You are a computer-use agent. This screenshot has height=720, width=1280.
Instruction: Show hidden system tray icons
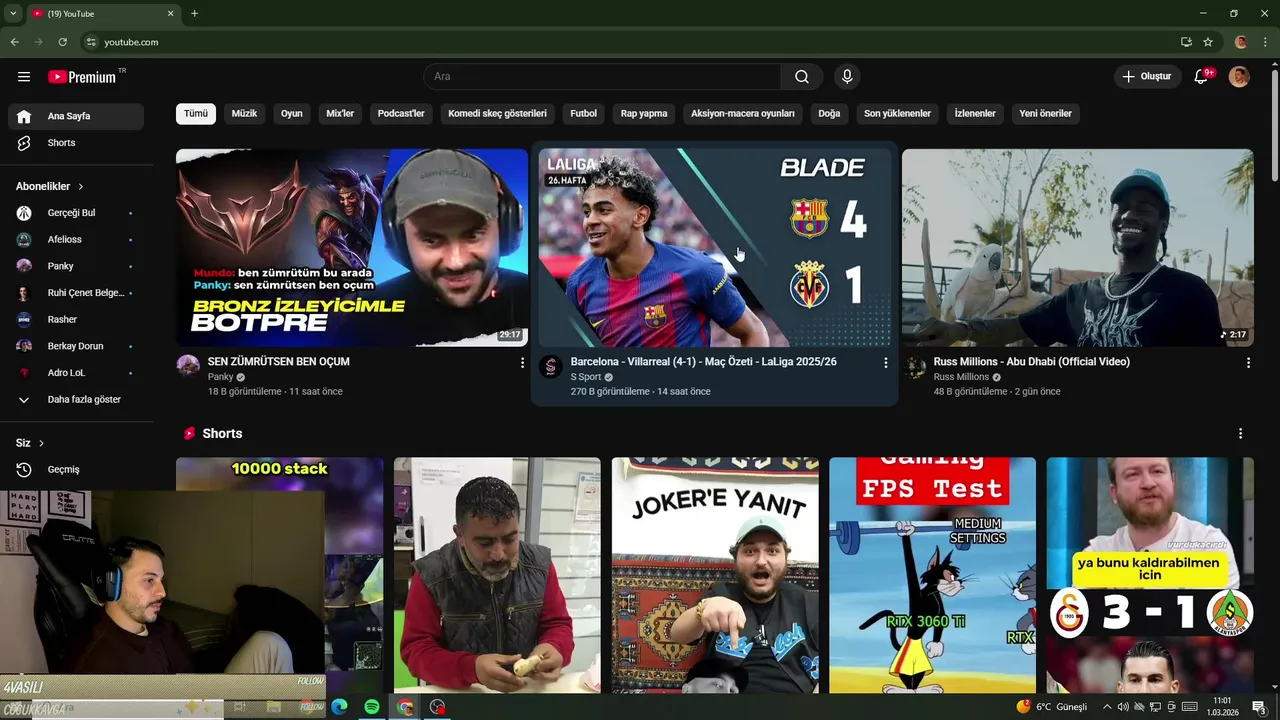point(1107,707)
